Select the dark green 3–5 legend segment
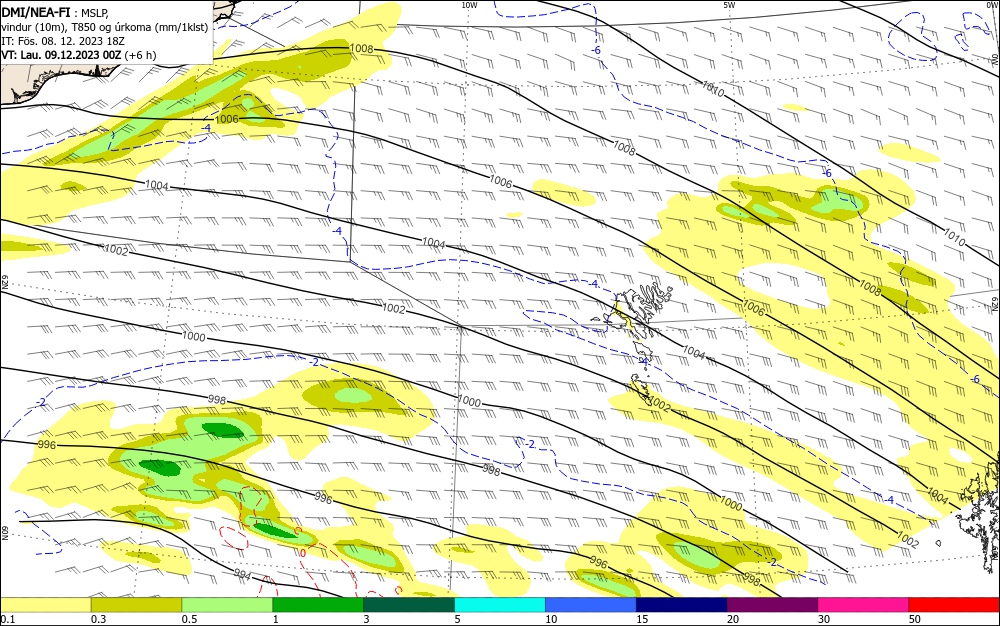This screenshot has width=1000, height=626. coord(409,605)
